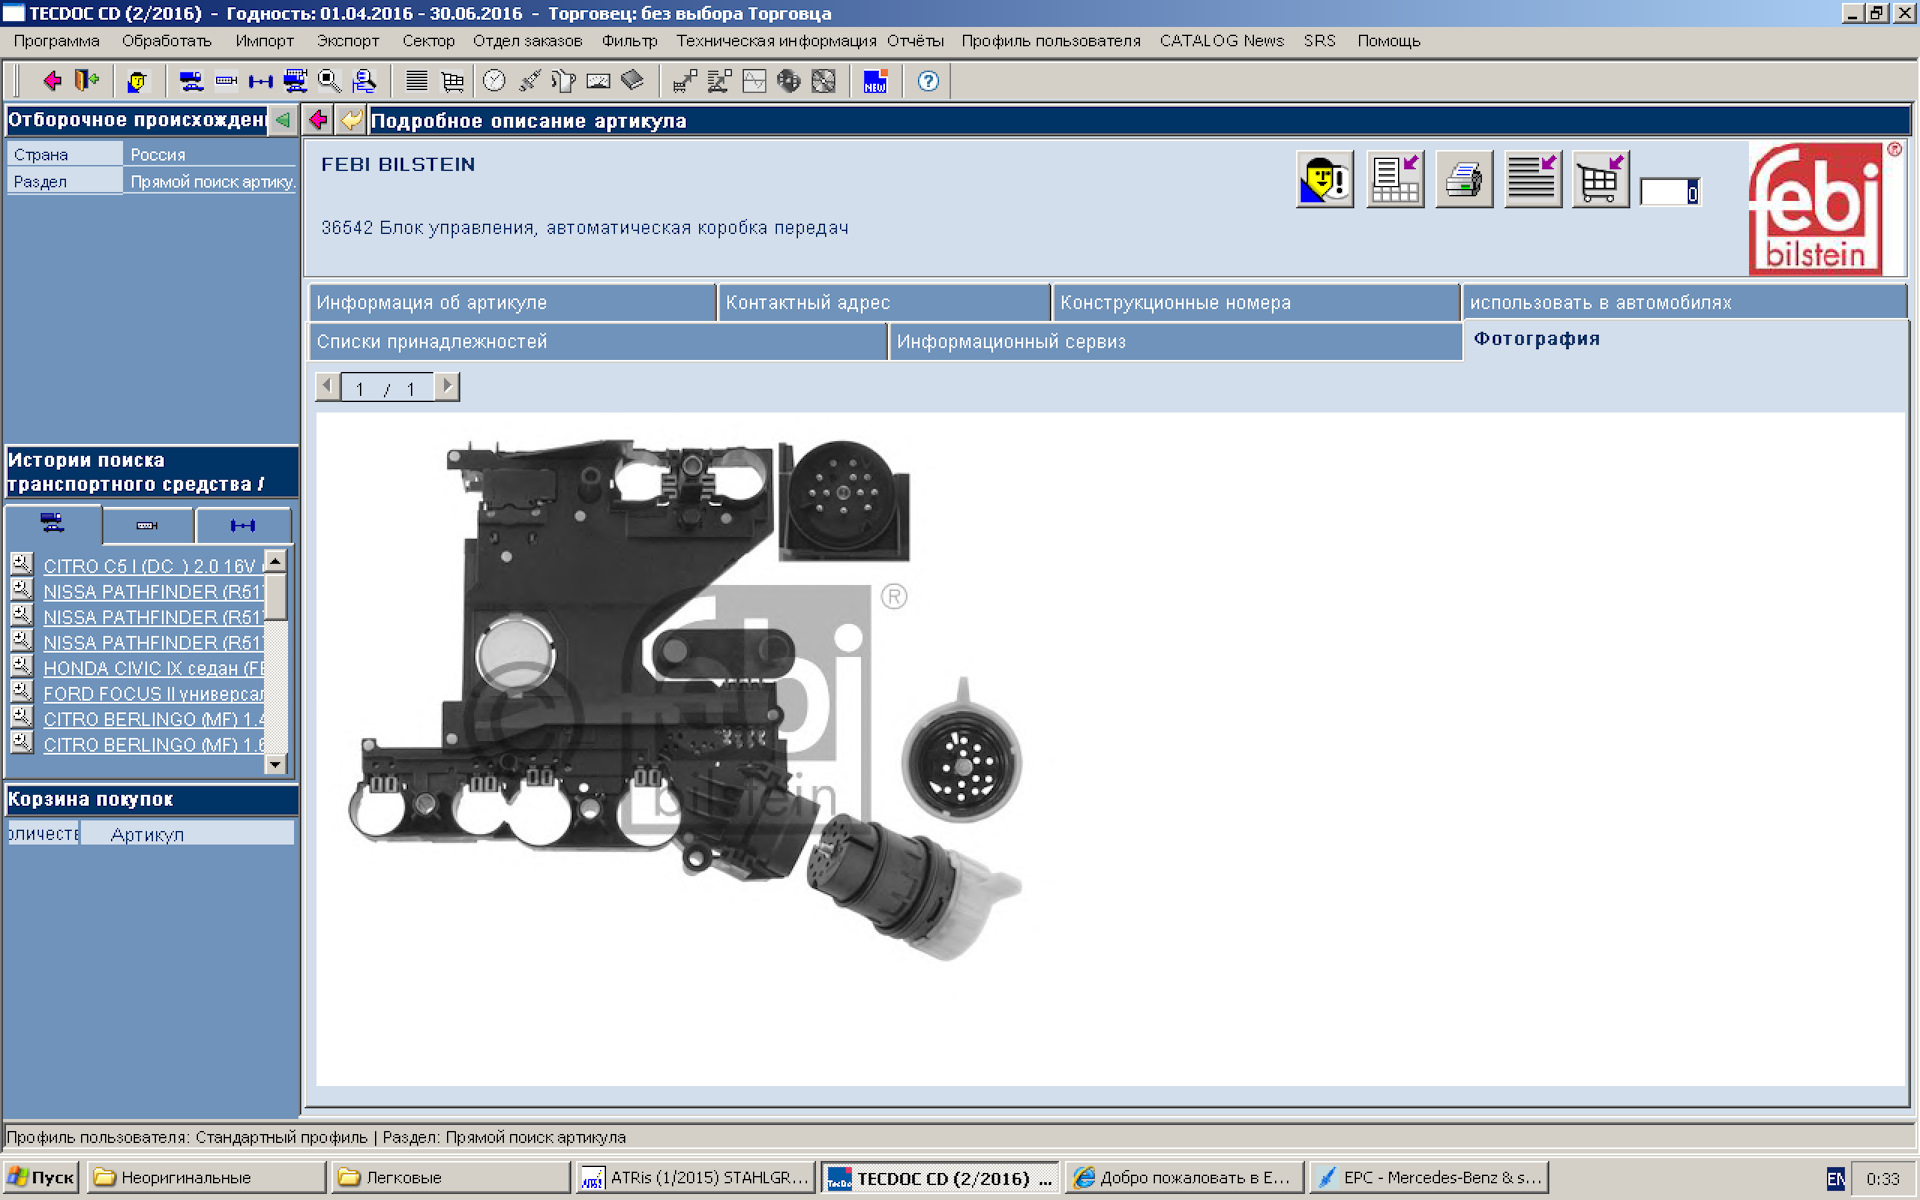The image size is (1920, 1200).
Task: Open CITRO C5 I (DC_) 2.0 16V history link
Action: tap(153, 566)
